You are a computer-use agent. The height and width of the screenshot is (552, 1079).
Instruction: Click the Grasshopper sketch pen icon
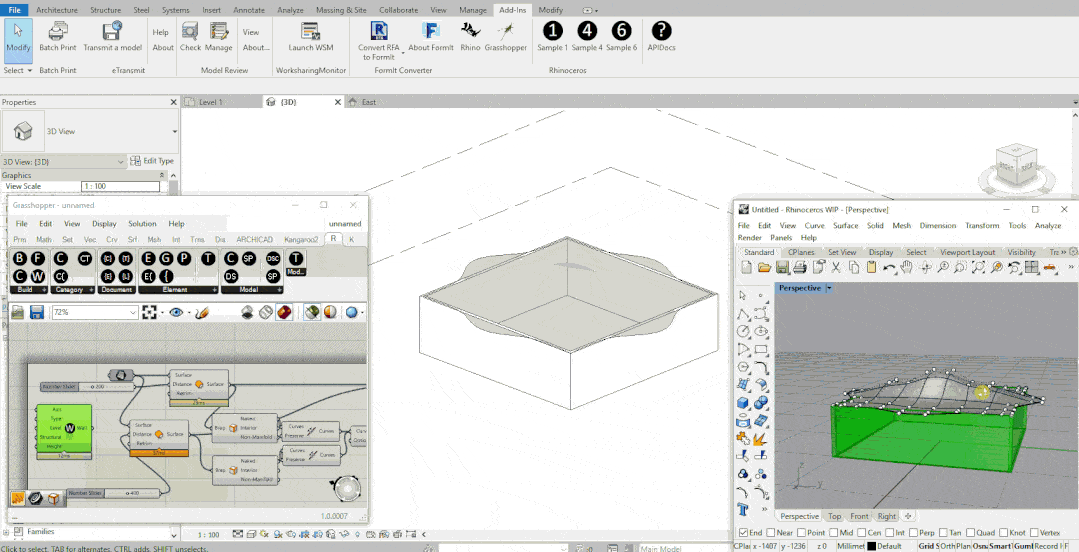pyautogui.click(x=201, y=312)
